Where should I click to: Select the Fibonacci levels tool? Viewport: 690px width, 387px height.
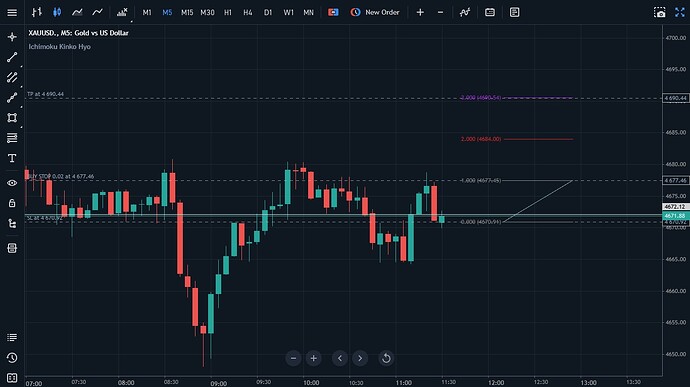tap(12, 138)
